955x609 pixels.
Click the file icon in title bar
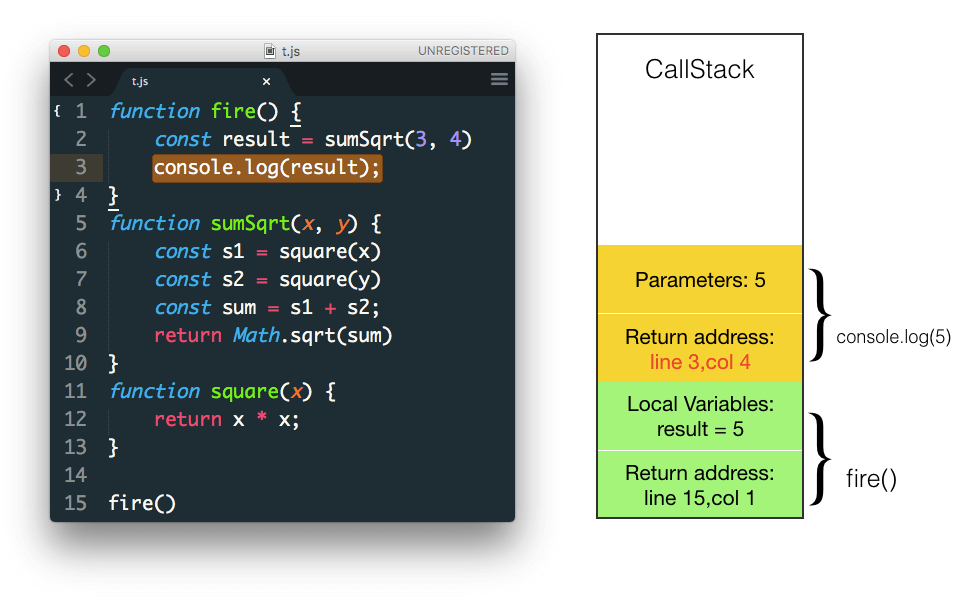pyautogui.click(x=270, y=51)
